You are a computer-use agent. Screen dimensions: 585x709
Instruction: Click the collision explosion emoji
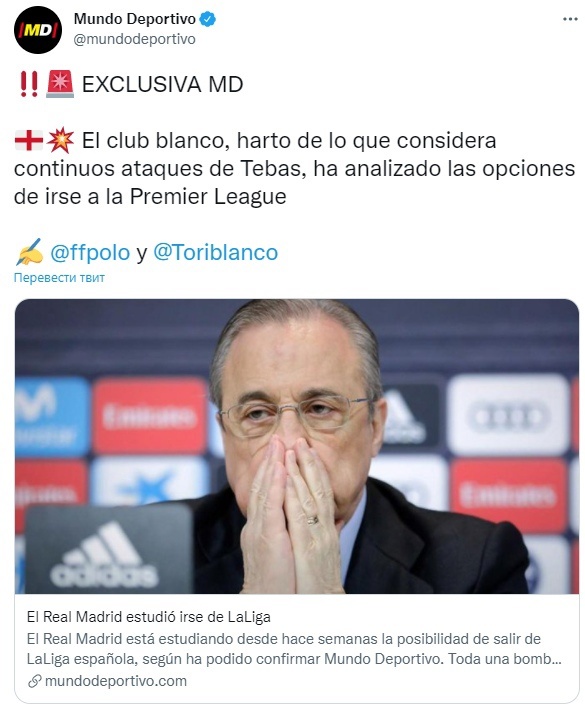click(x=60, y=140)
